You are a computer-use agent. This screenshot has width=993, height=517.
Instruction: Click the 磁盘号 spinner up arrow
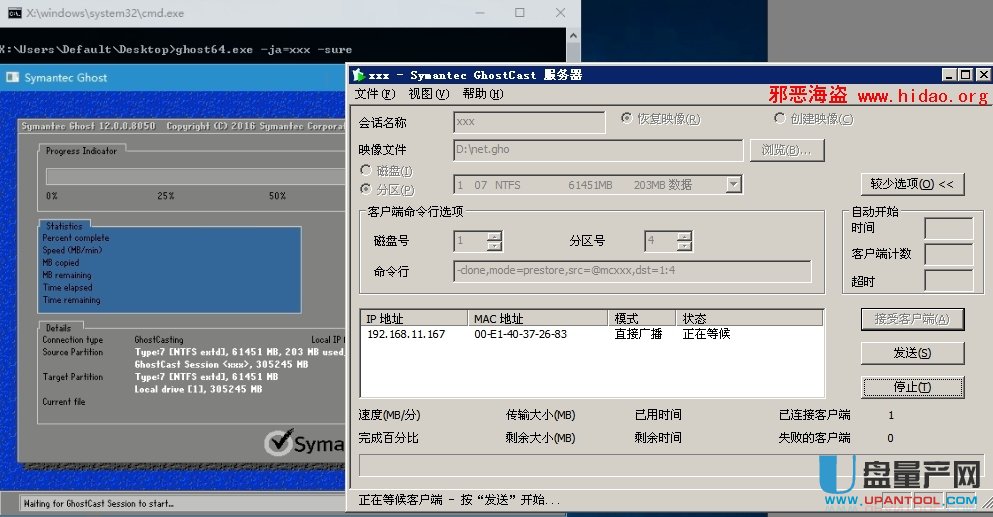tap(494, 237)
